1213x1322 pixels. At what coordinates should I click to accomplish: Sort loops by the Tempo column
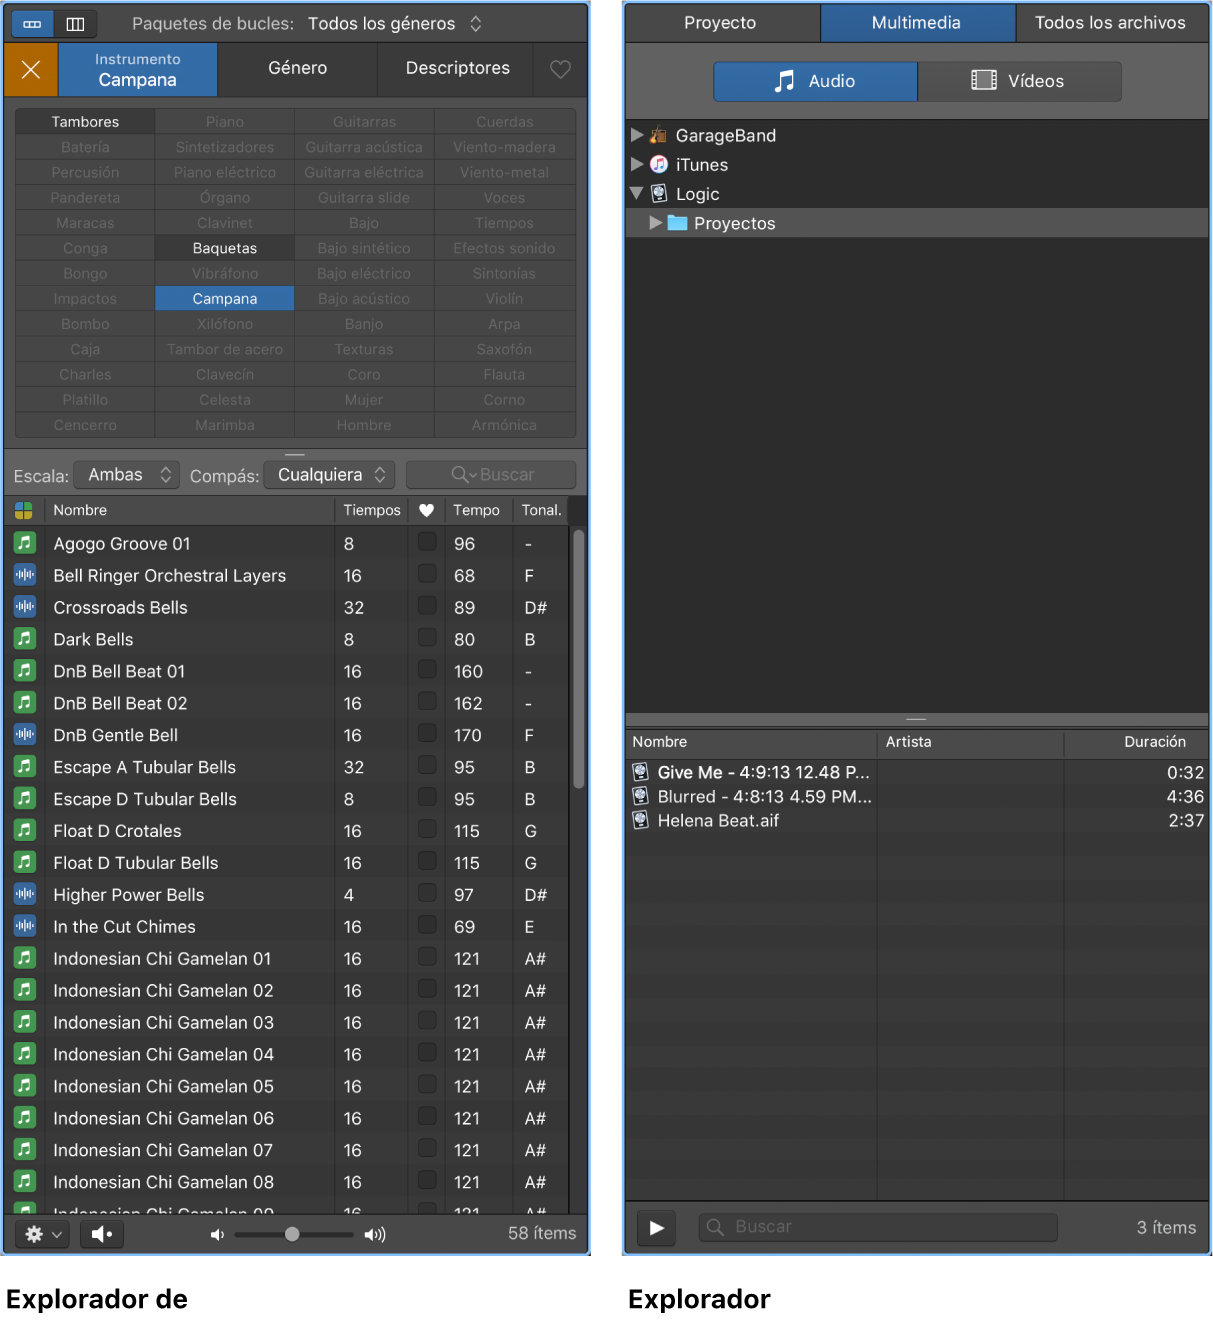click(478, 510)
